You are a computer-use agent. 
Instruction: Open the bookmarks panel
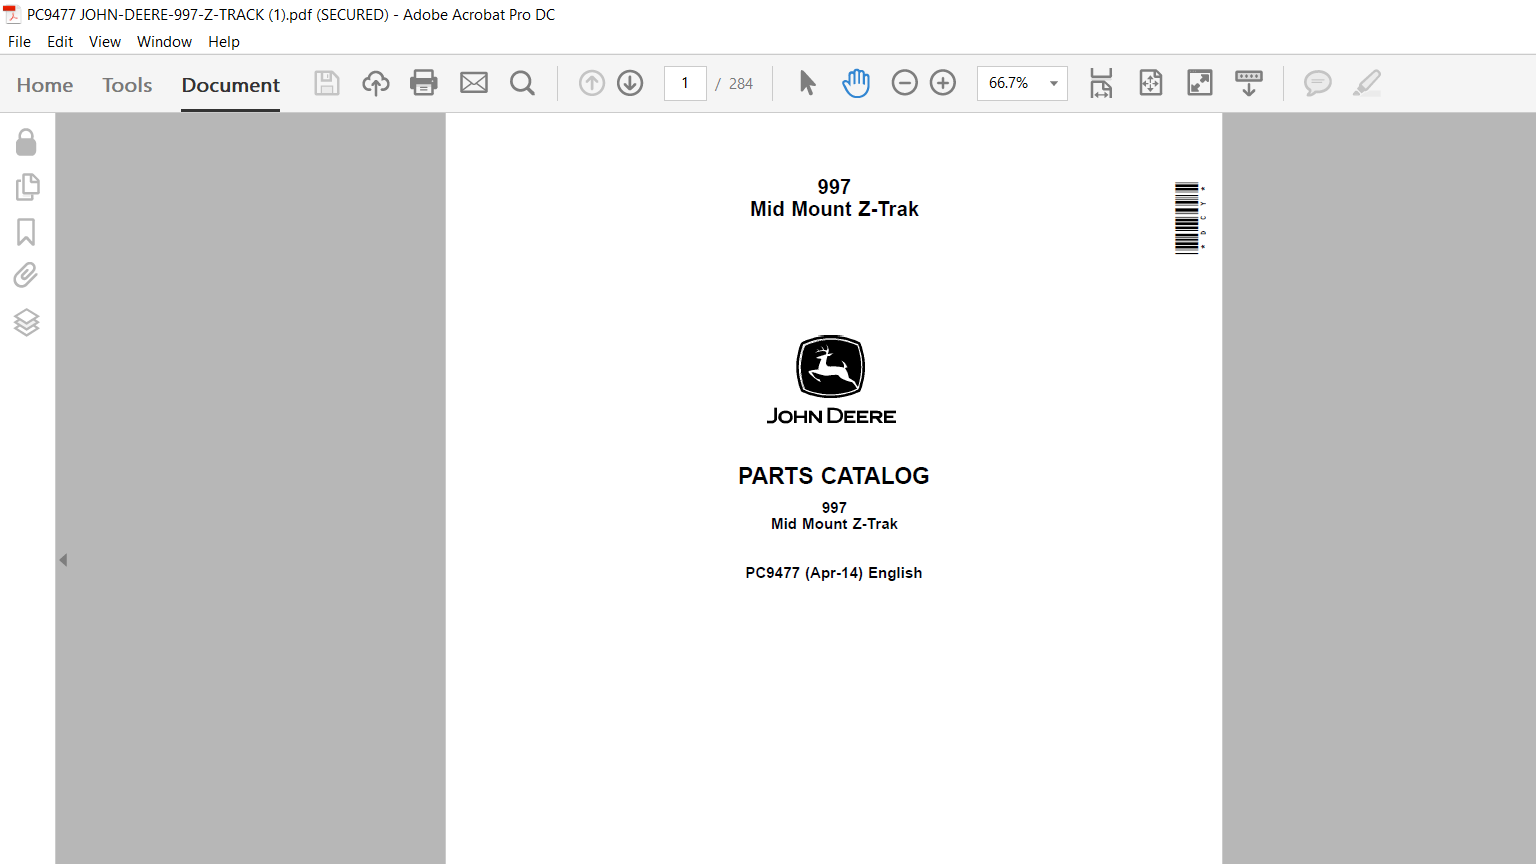click(x=26, y=232)
